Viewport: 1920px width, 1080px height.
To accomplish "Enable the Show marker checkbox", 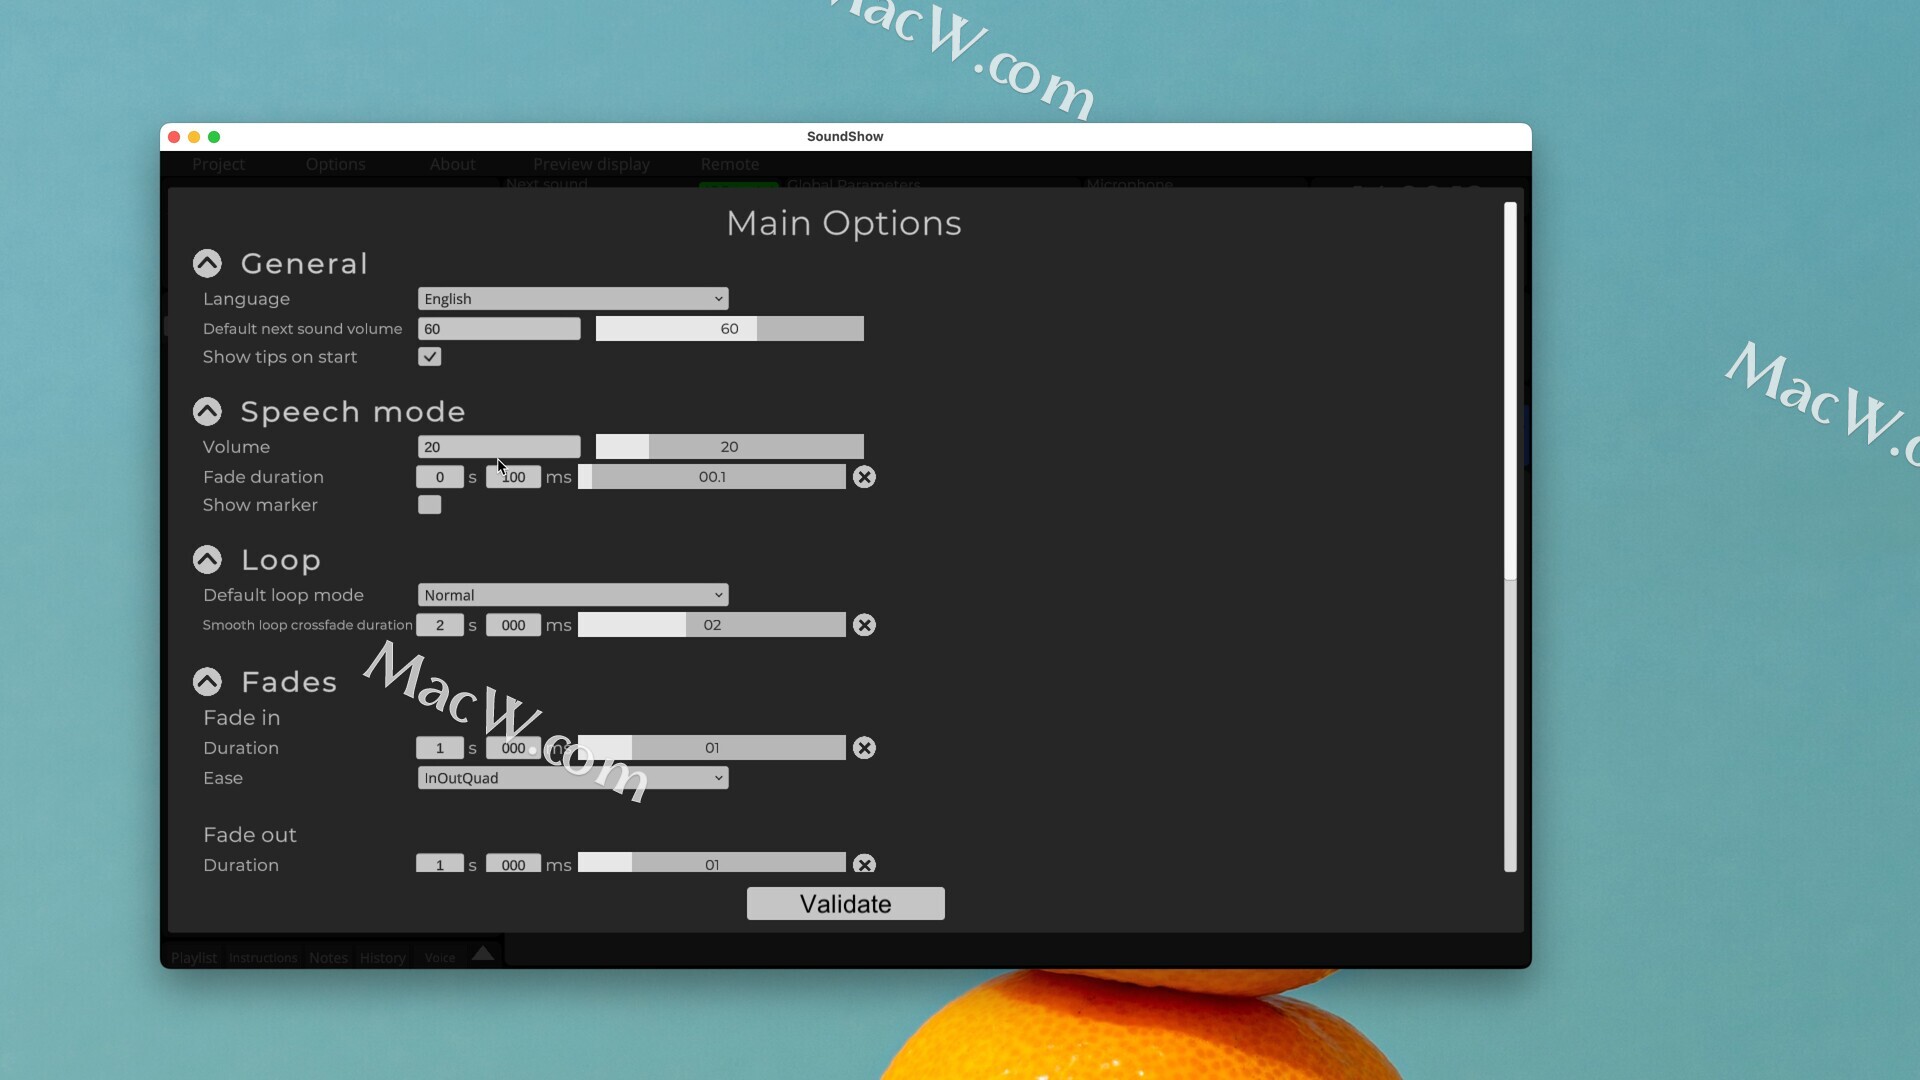I will pyautogui.click(x=429, y=504).
